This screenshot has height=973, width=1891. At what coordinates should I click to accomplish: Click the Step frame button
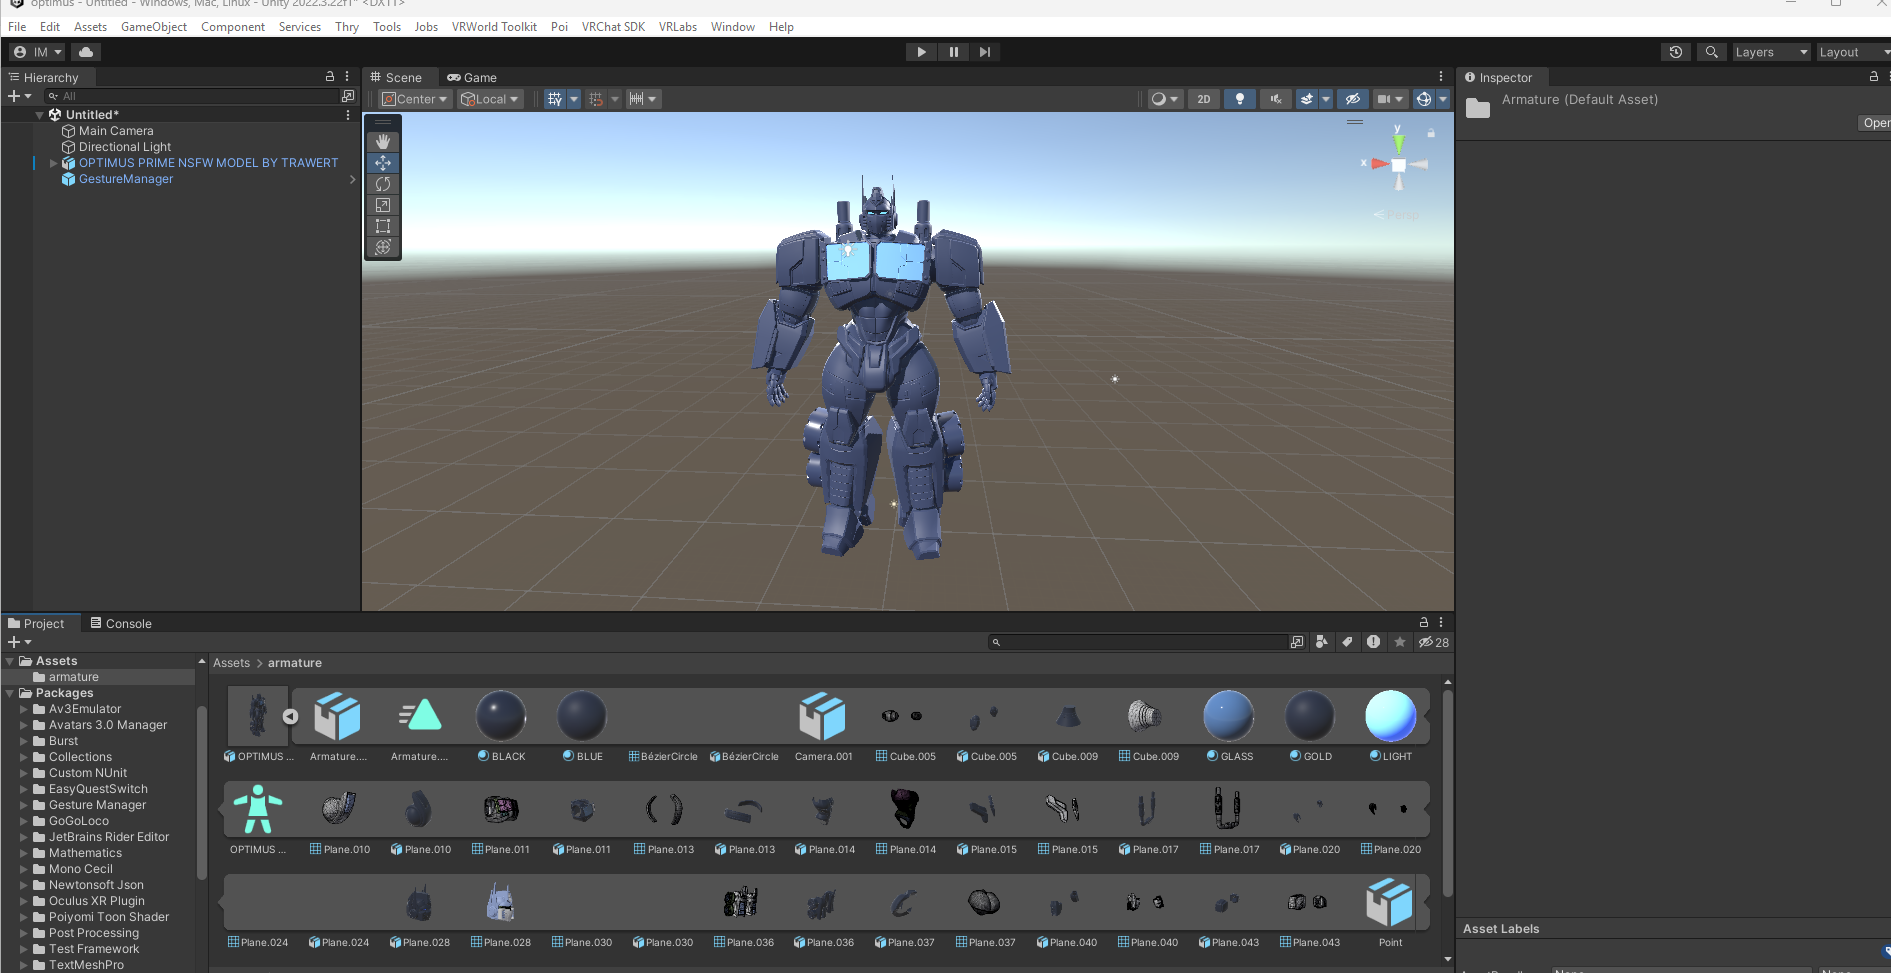pos(985,52)
